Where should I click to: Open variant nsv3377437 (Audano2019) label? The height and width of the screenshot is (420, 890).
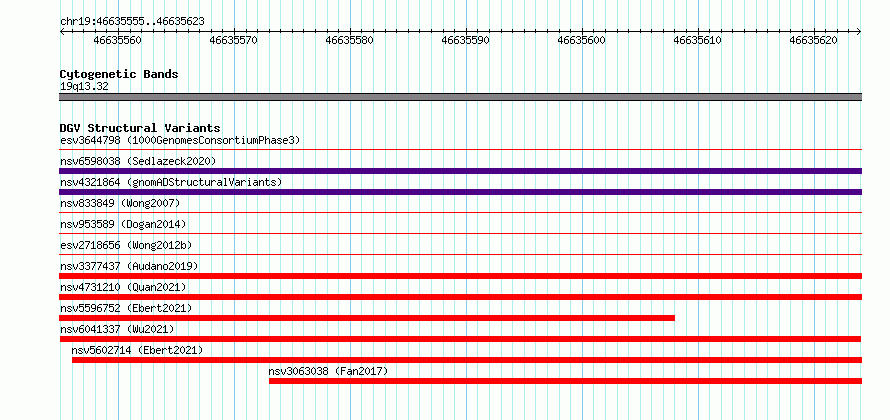[x=129, y=266]
